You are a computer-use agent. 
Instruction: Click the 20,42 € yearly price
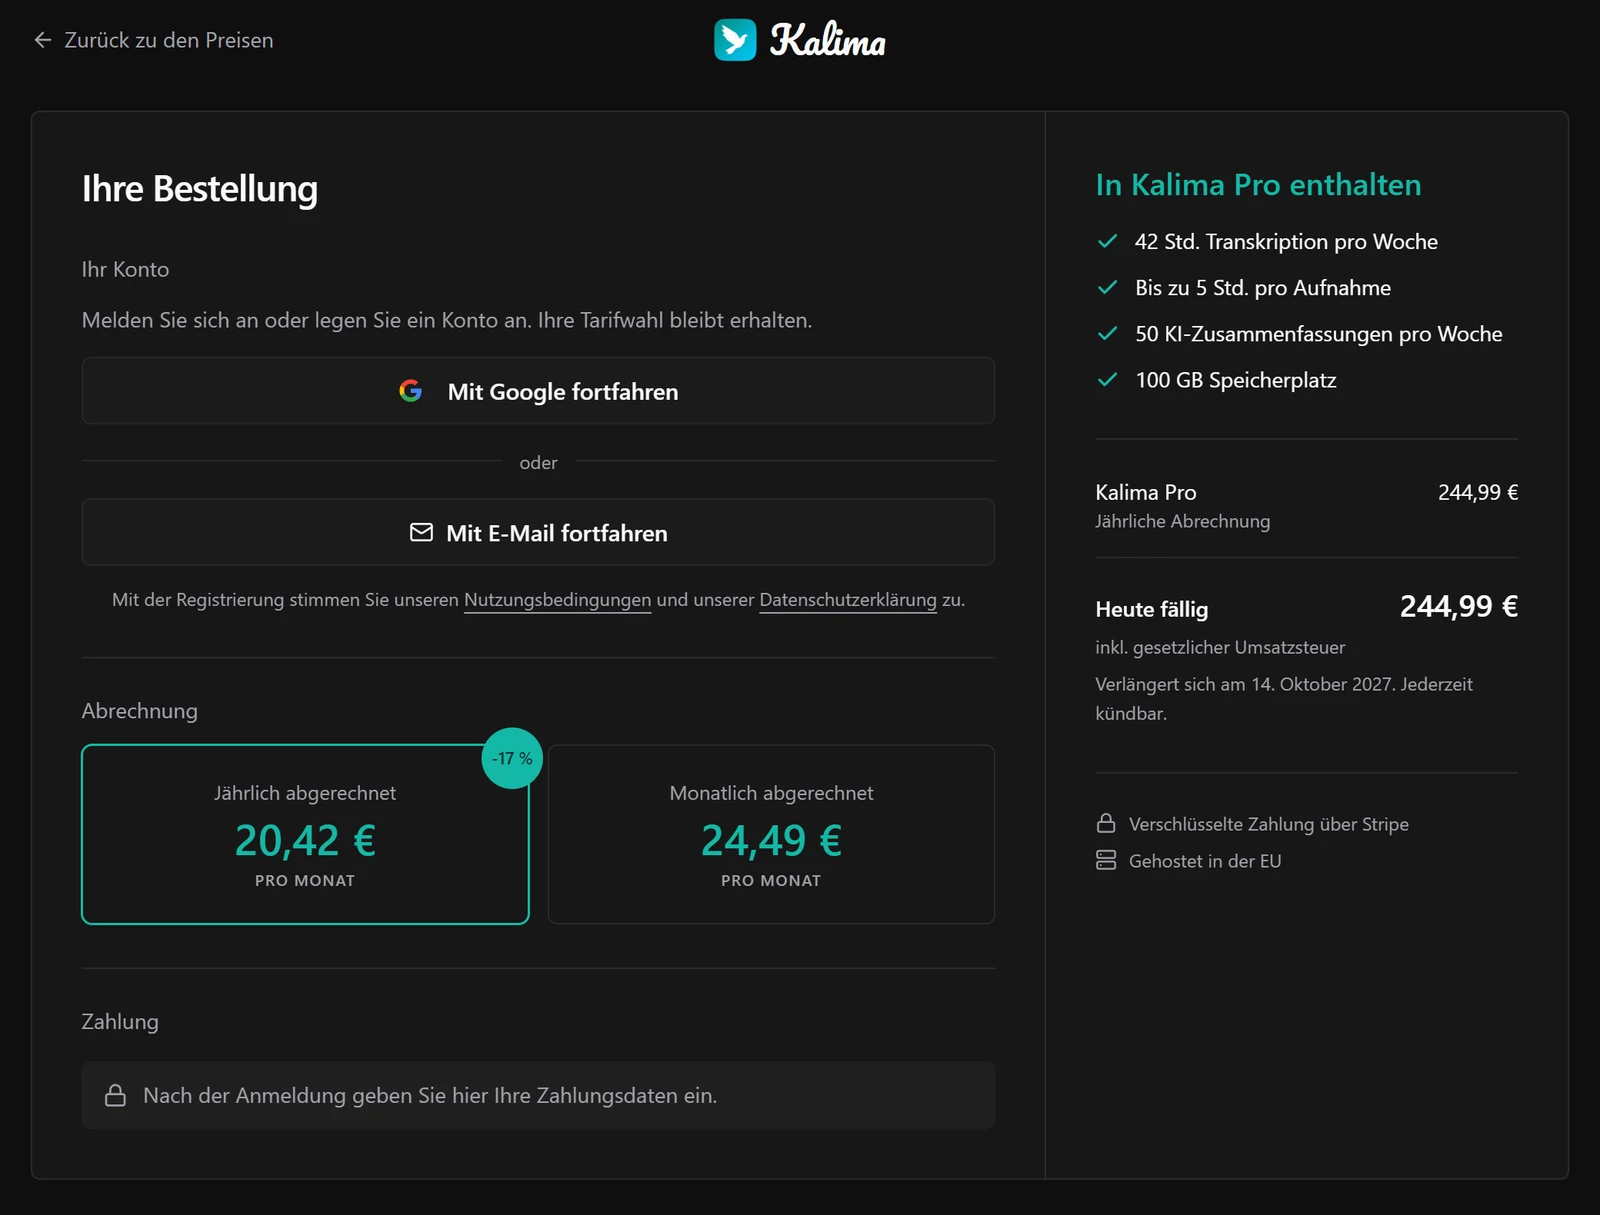click(305, 840)
